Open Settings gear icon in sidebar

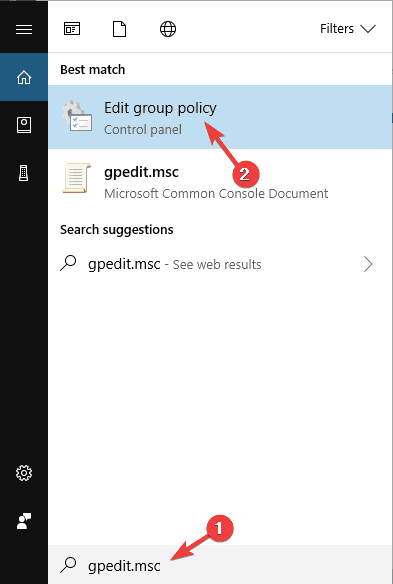pos(24,473)
